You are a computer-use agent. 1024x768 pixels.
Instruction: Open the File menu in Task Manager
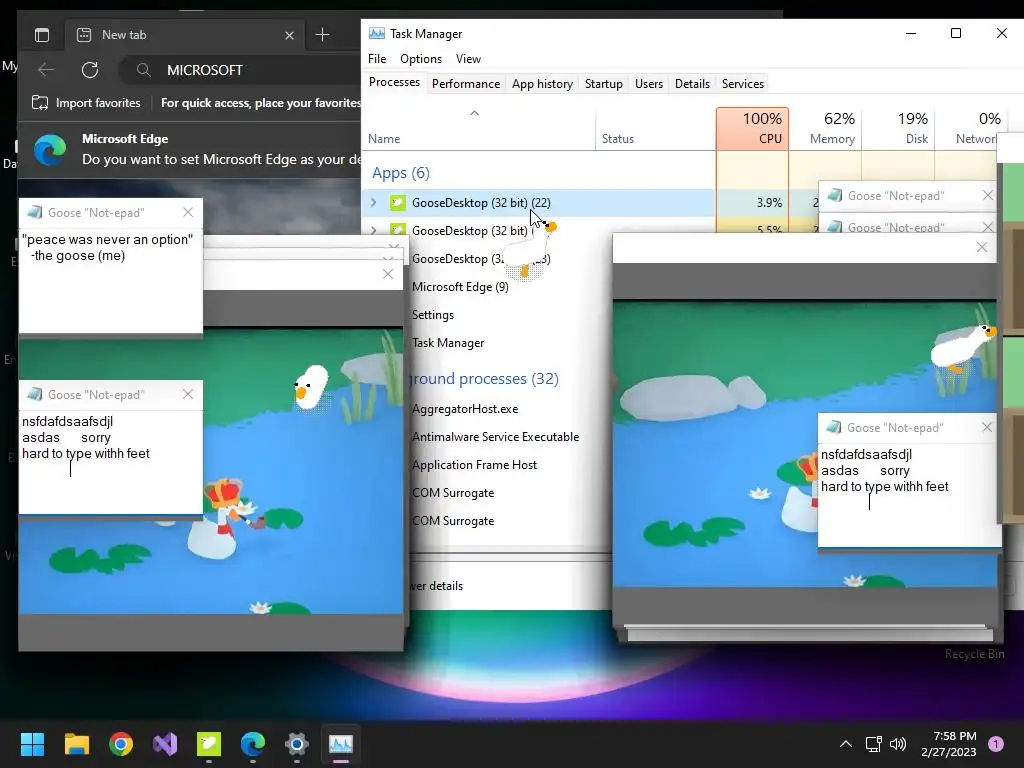pyautogui.click(x=377, y=59)
